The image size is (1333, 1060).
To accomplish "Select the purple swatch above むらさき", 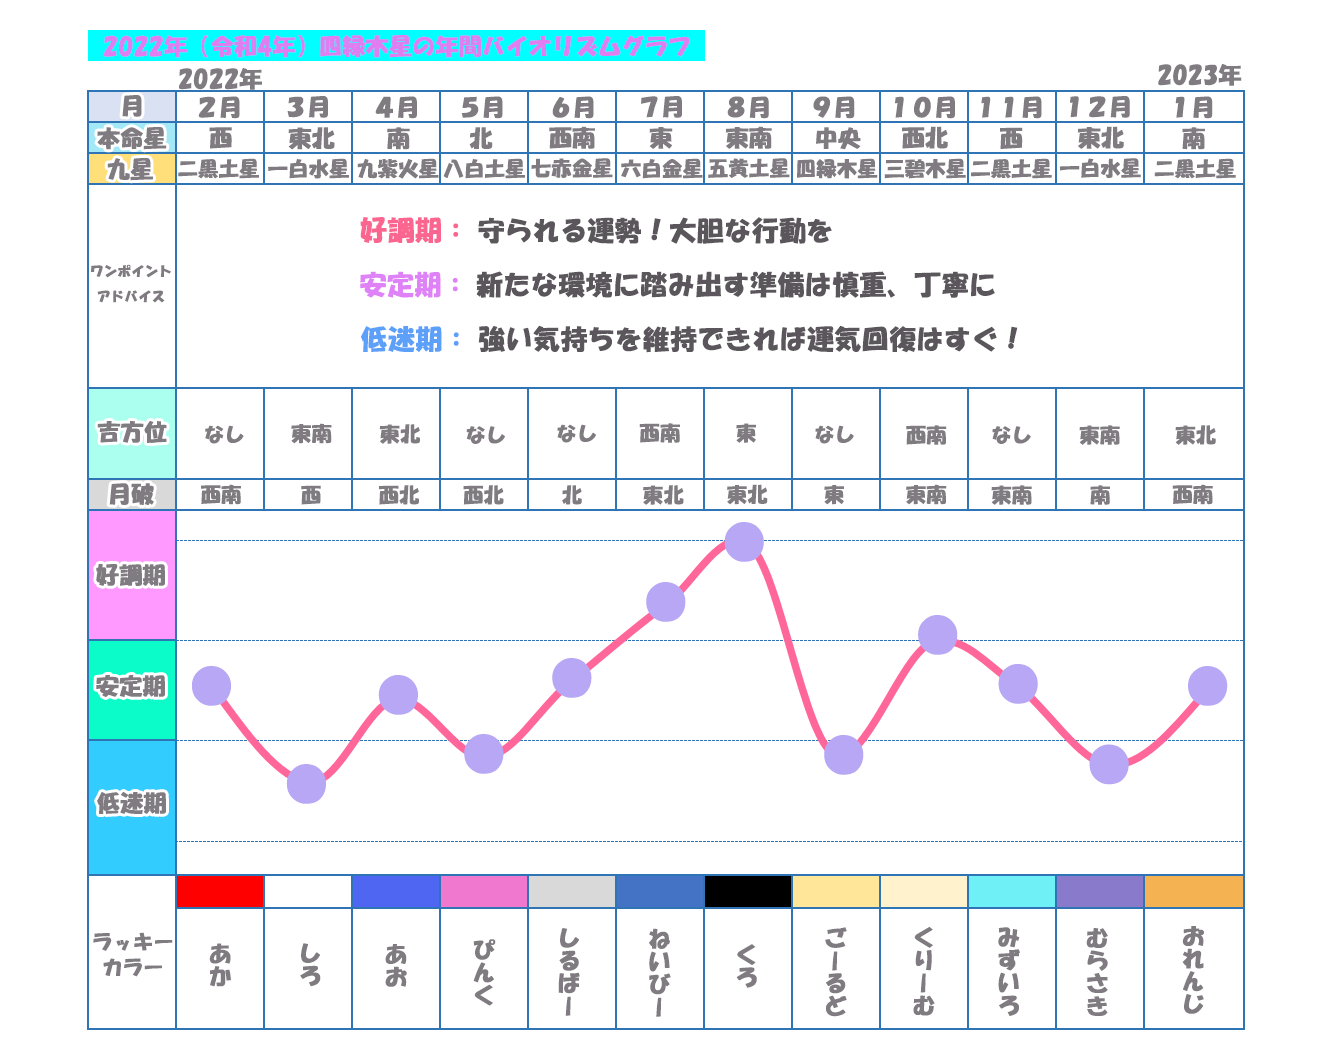I will coord(1100,891).
